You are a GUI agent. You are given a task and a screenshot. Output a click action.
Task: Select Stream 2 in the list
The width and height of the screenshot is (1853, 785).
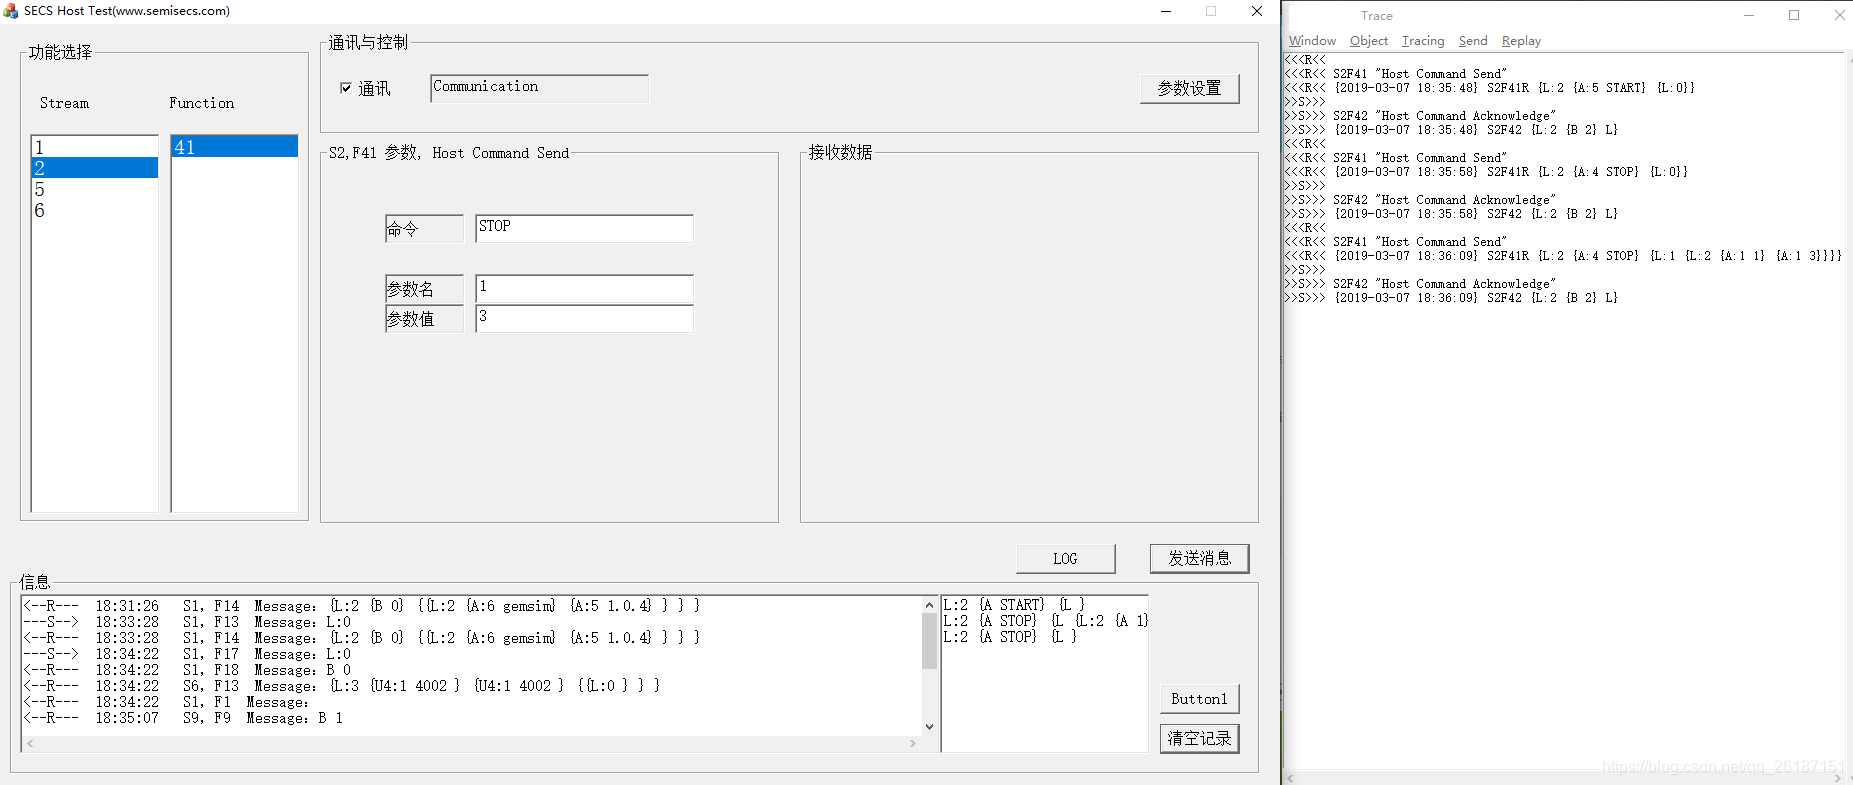pos(95,168)
